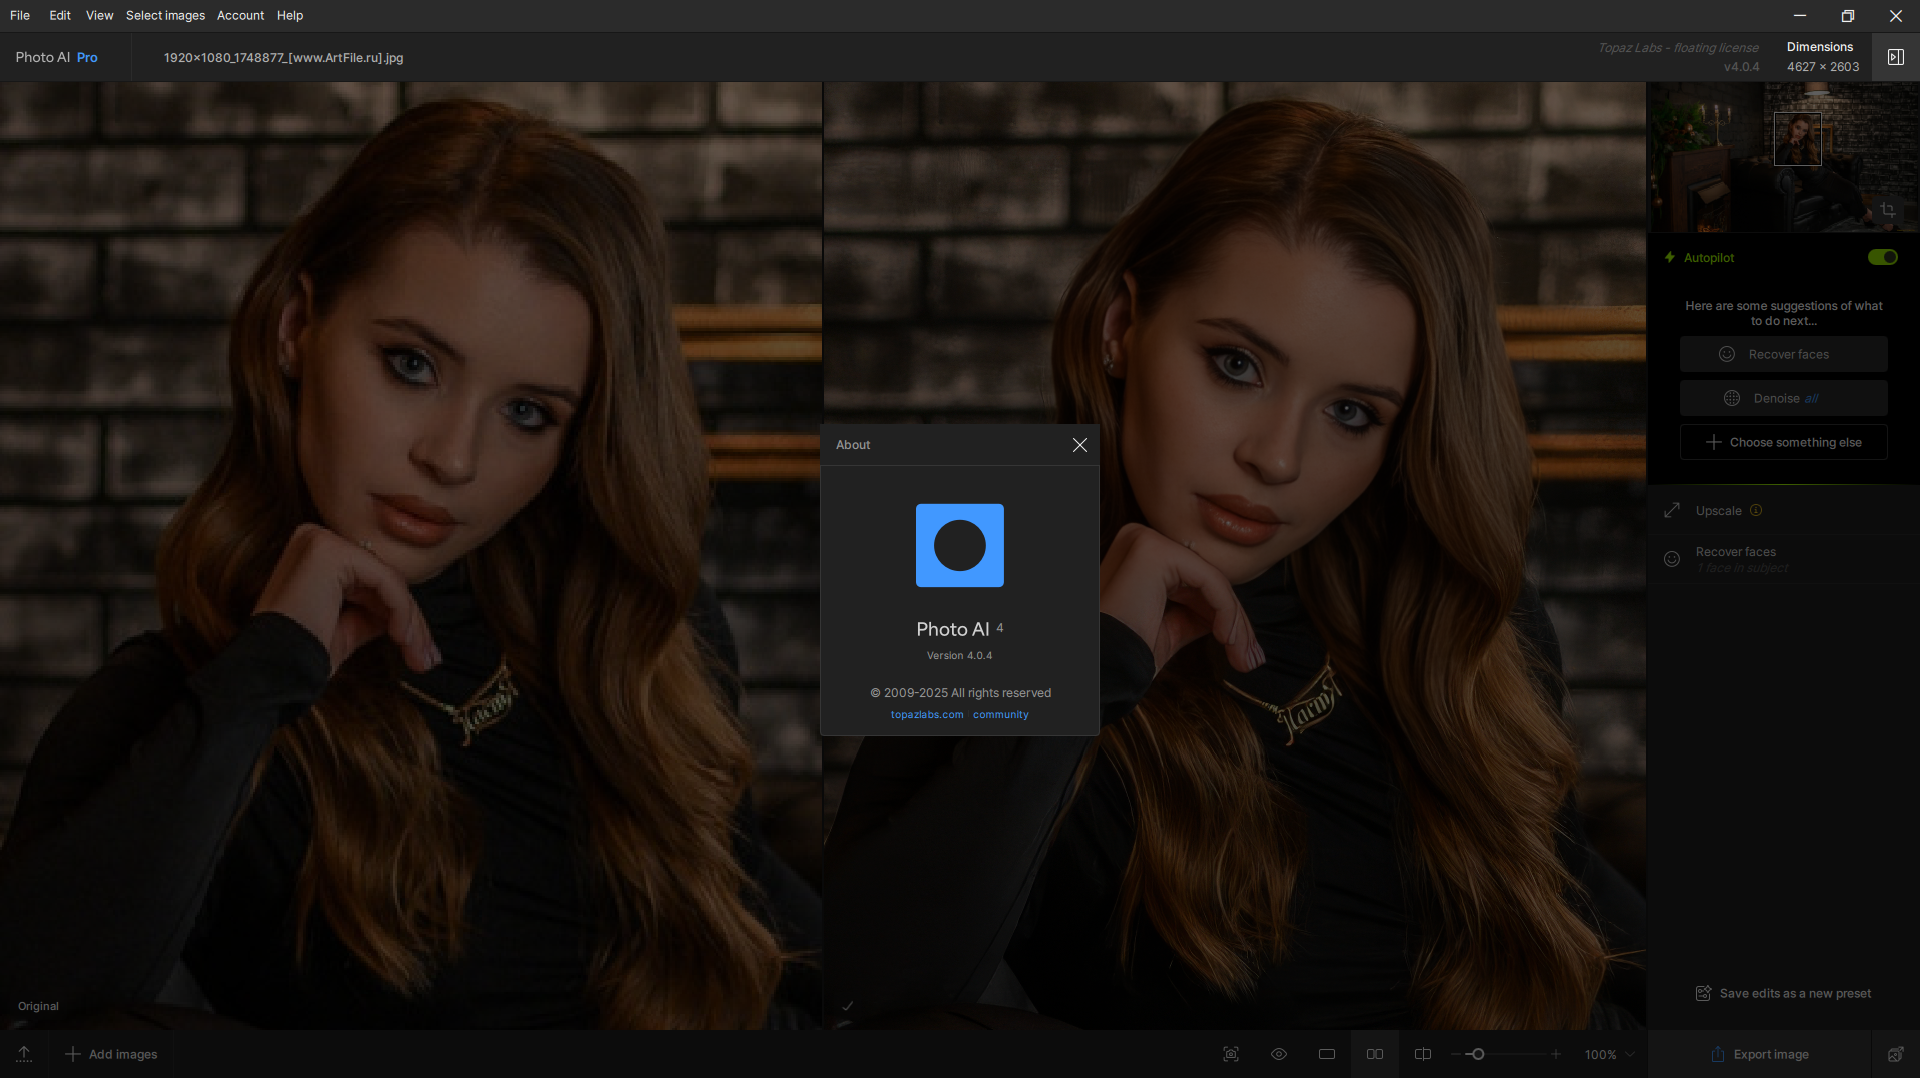The height and width of the screenshot is (1080, 1920).
Task: Switch to single view layout icon
Action: (1327, 1054)
